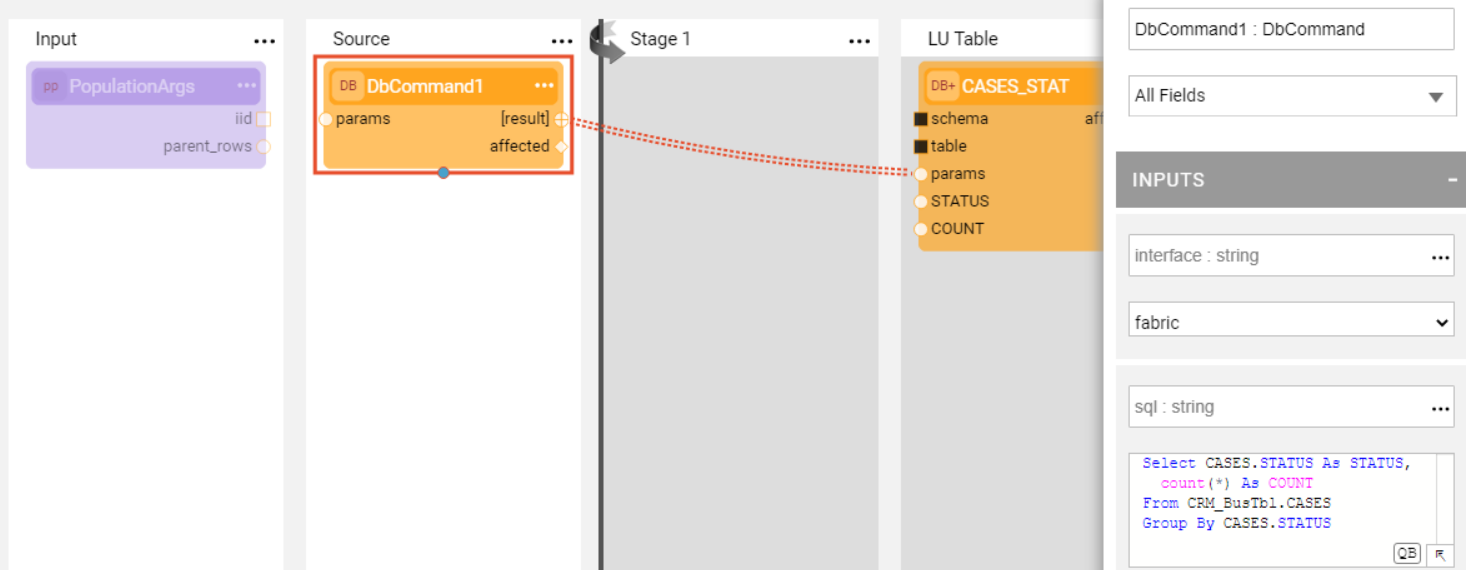Screen dimensions: 1466x570
Task: Click the DB+ icon on CASES_STAT node
Action: [x=943, y=86]
